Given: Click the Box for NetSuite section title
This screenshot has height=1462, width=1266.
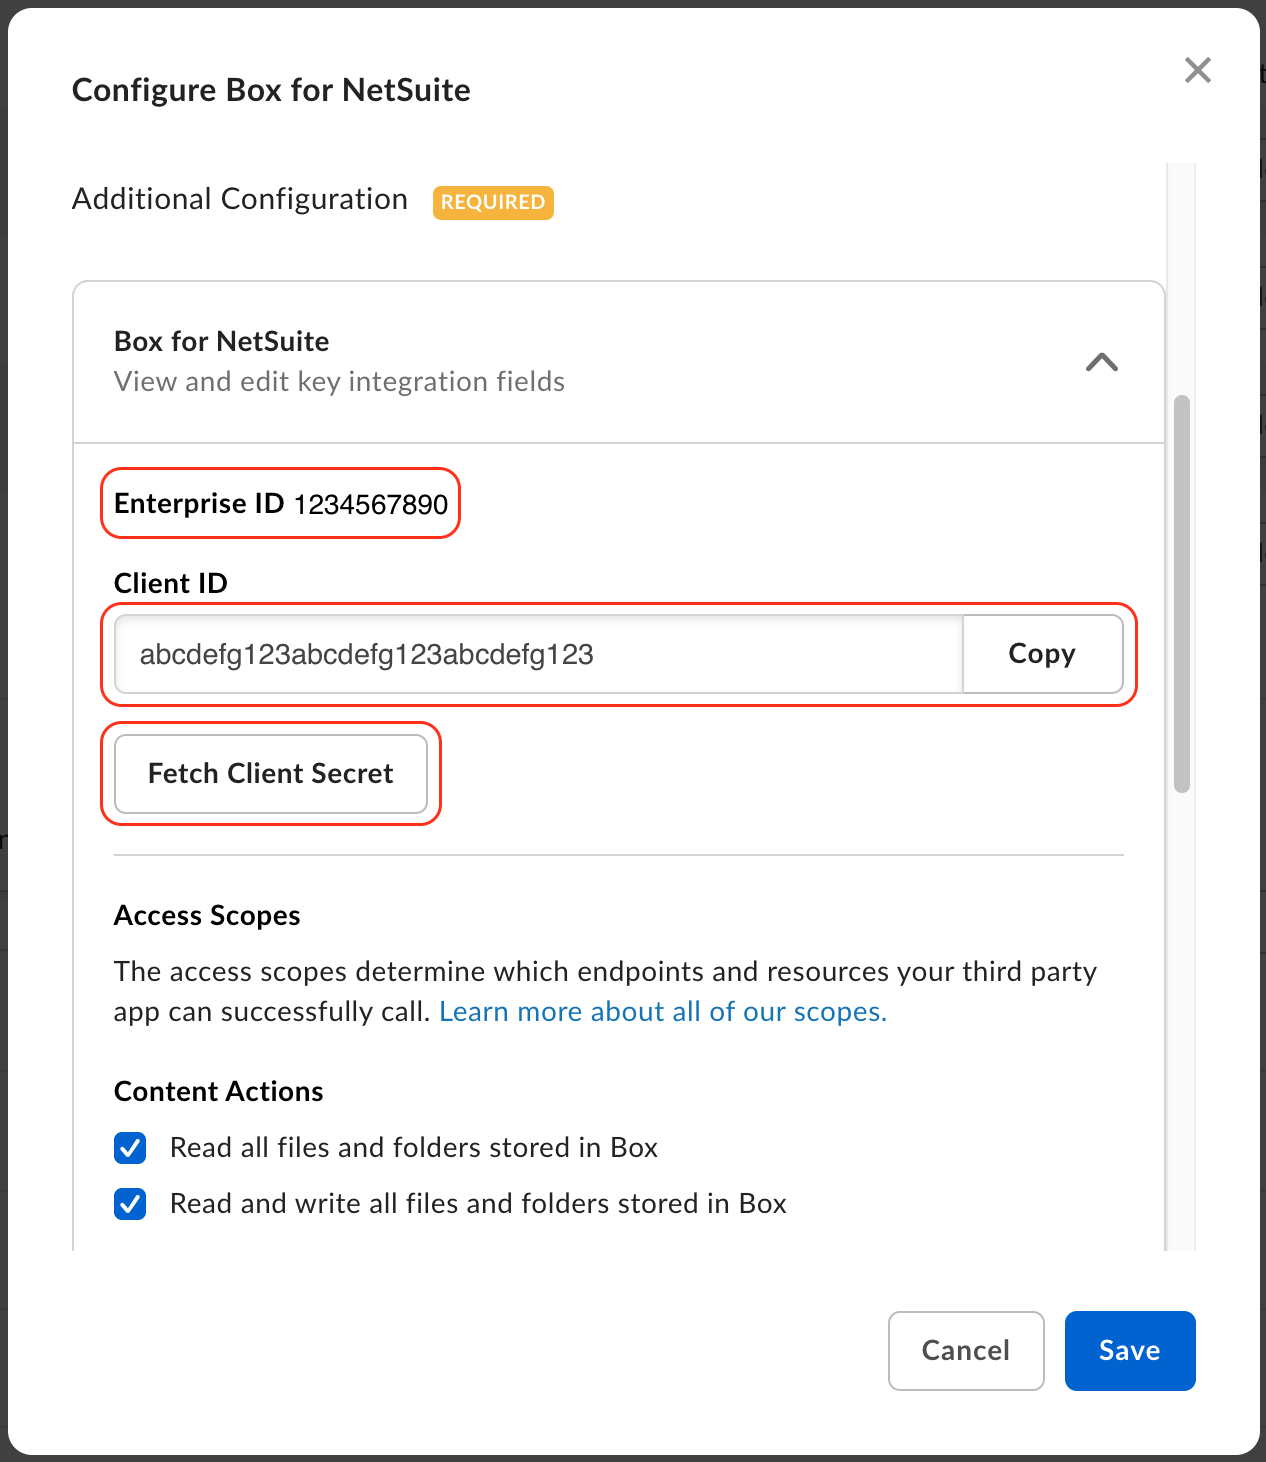Looking at the screenshot, I should pyautogui.click(x=221, y=341).
